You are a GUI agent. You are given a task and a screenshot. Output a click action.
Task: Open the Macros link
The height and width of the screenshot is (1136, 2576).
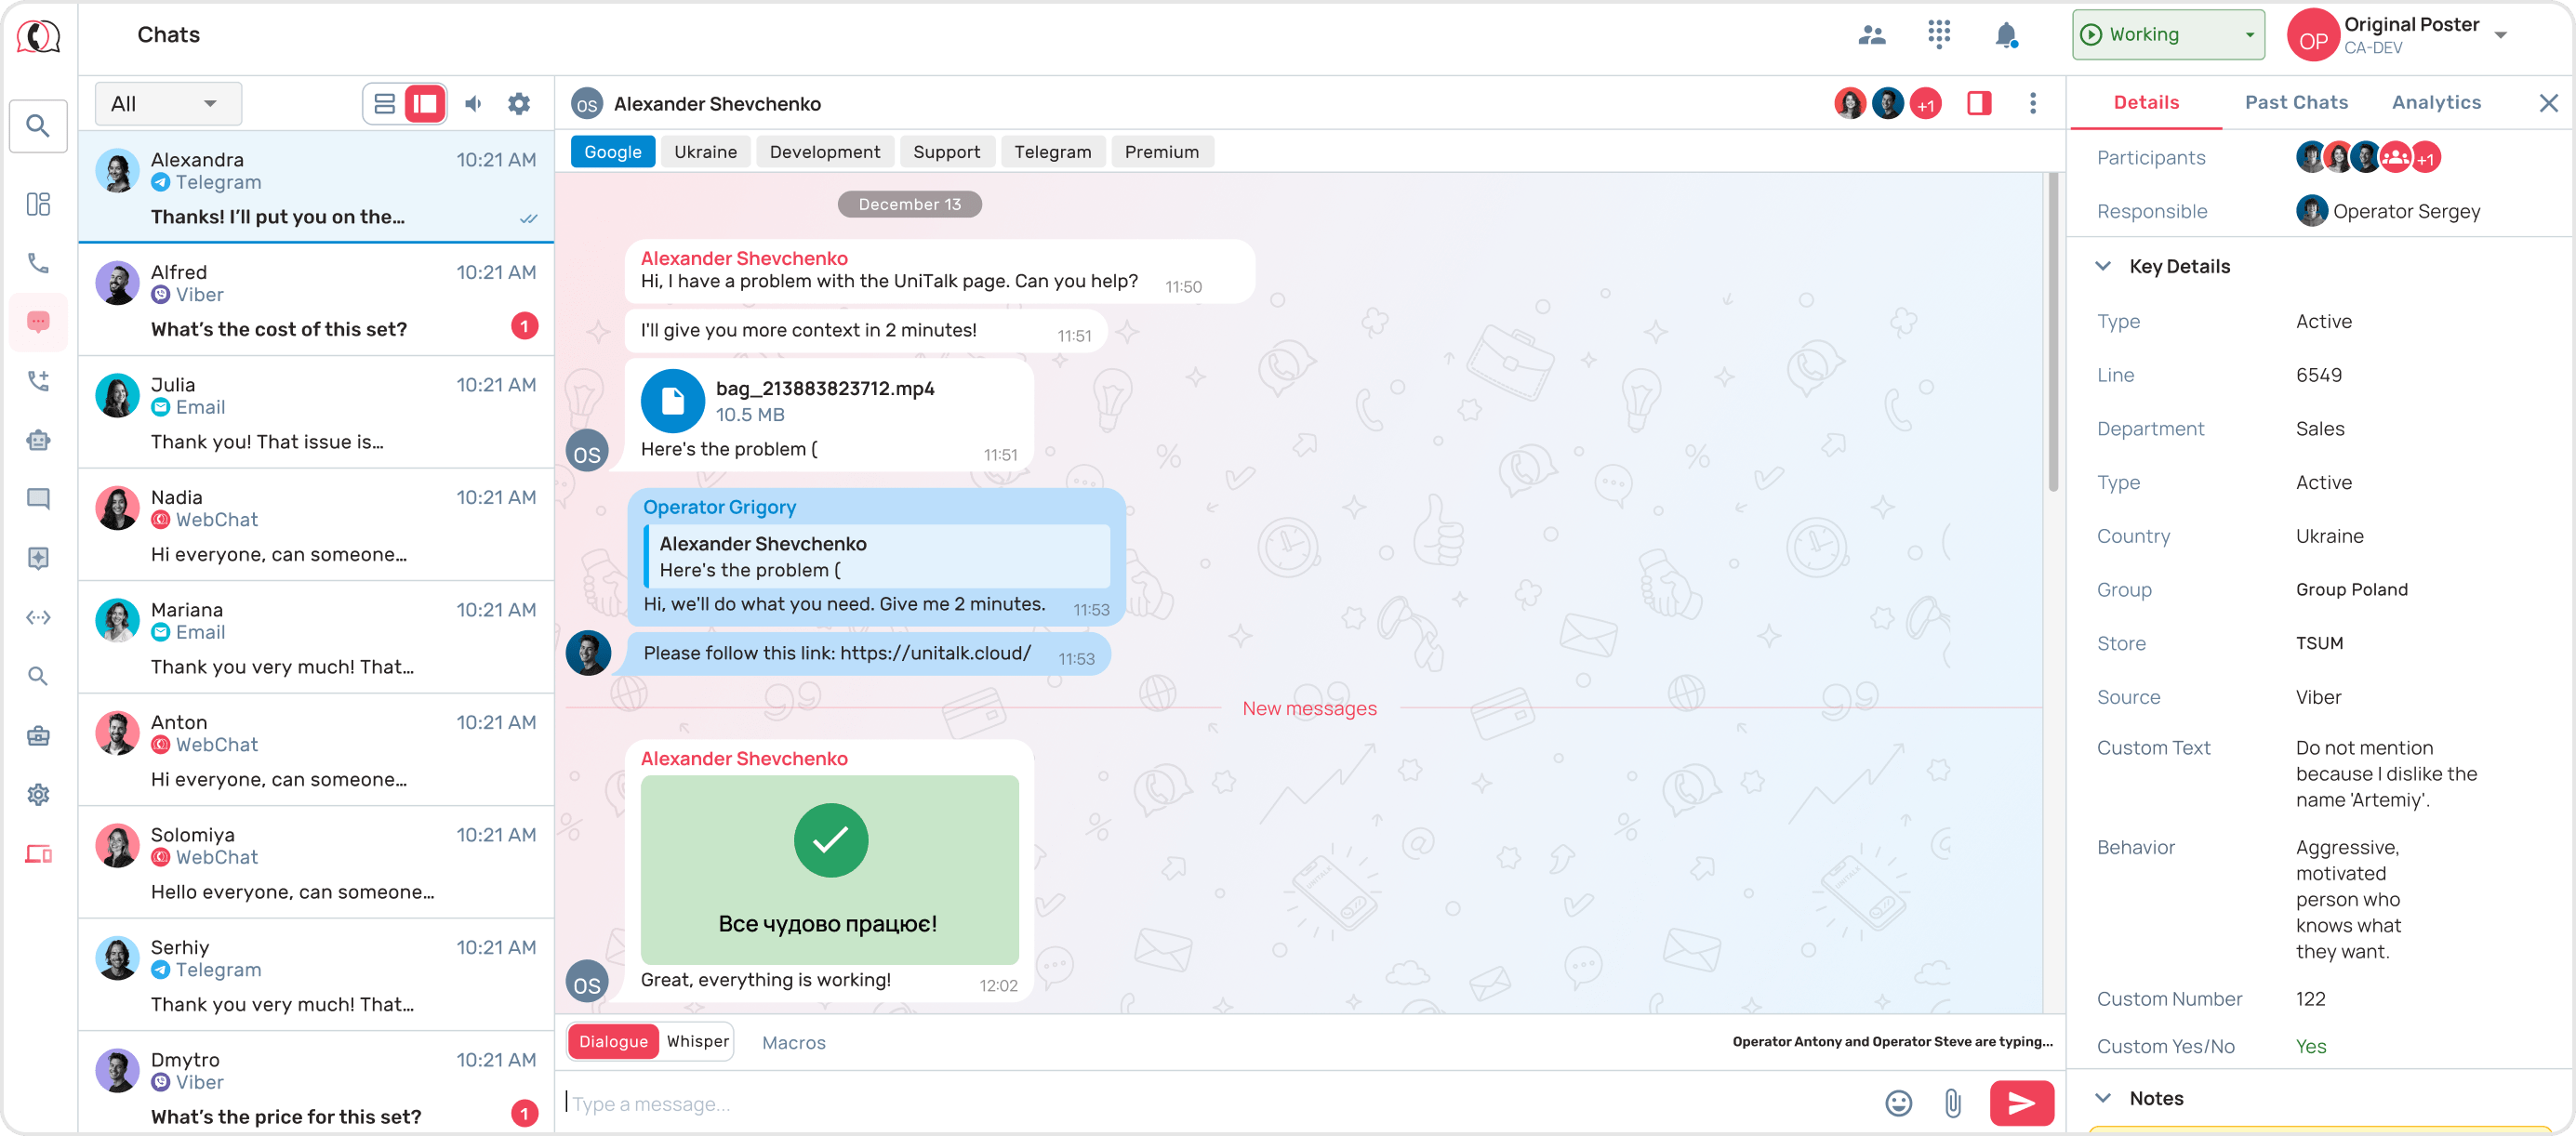pos(793,1042)
